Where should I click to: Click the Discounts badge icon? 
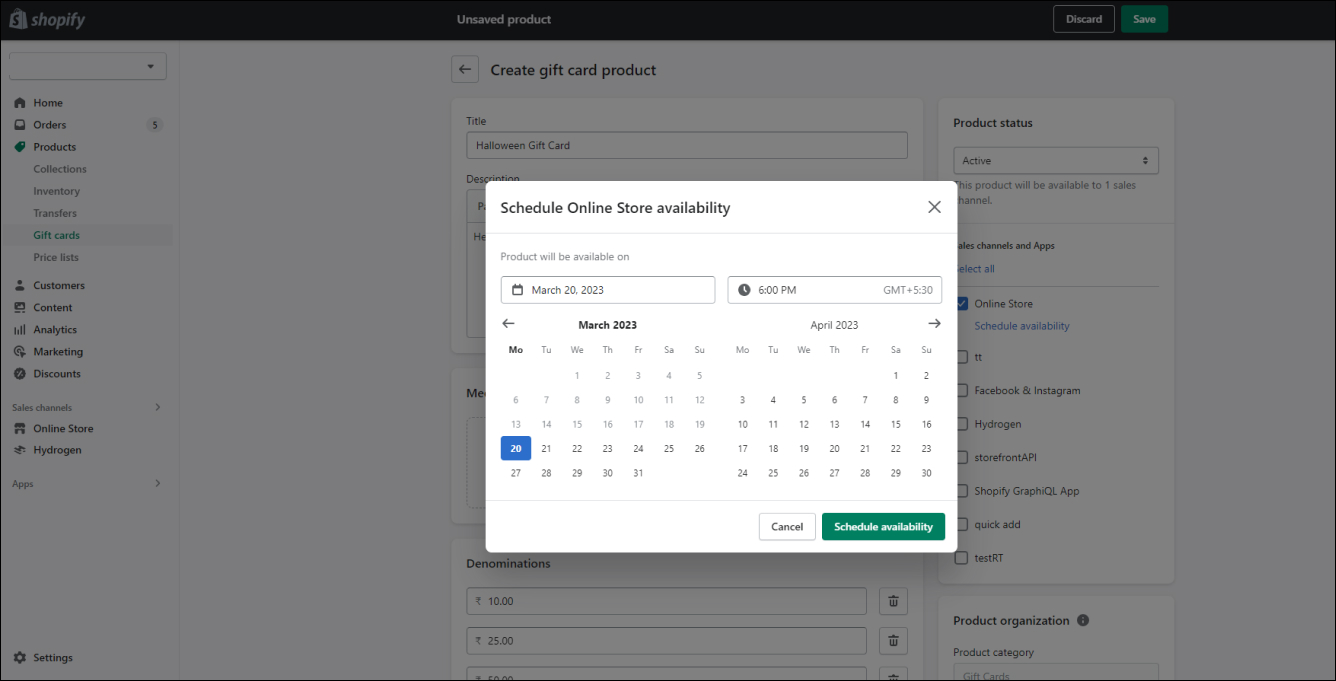point(19,373)
